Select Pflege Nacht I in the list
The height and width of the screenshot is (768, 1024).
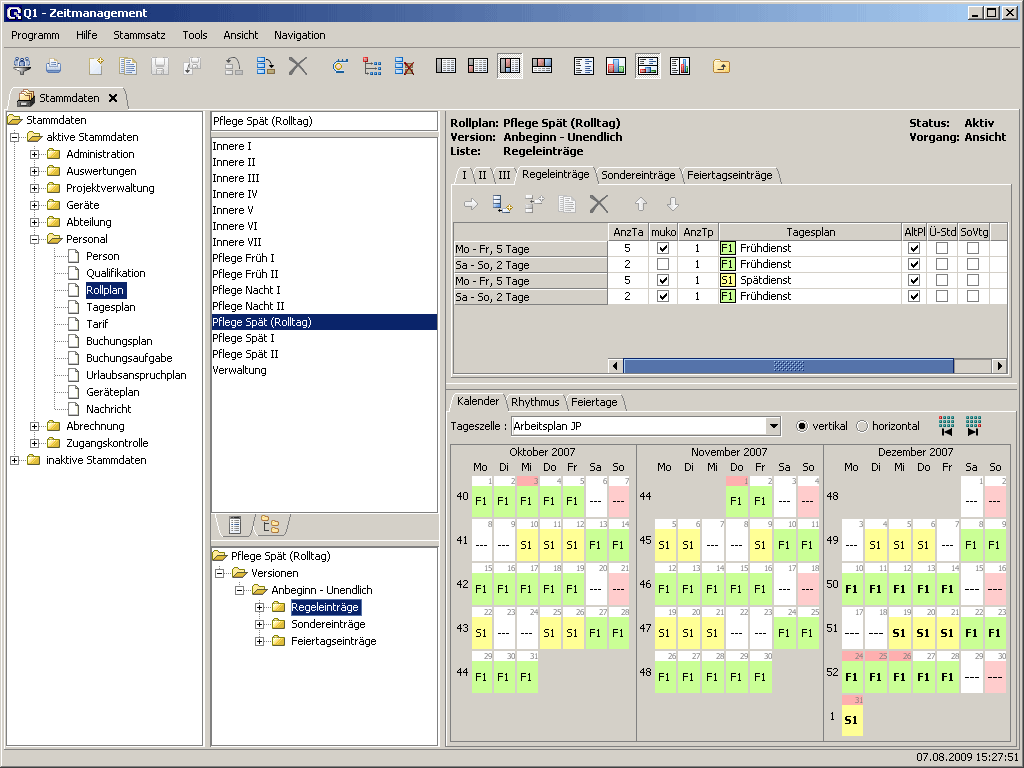click(x=248, y=290)
